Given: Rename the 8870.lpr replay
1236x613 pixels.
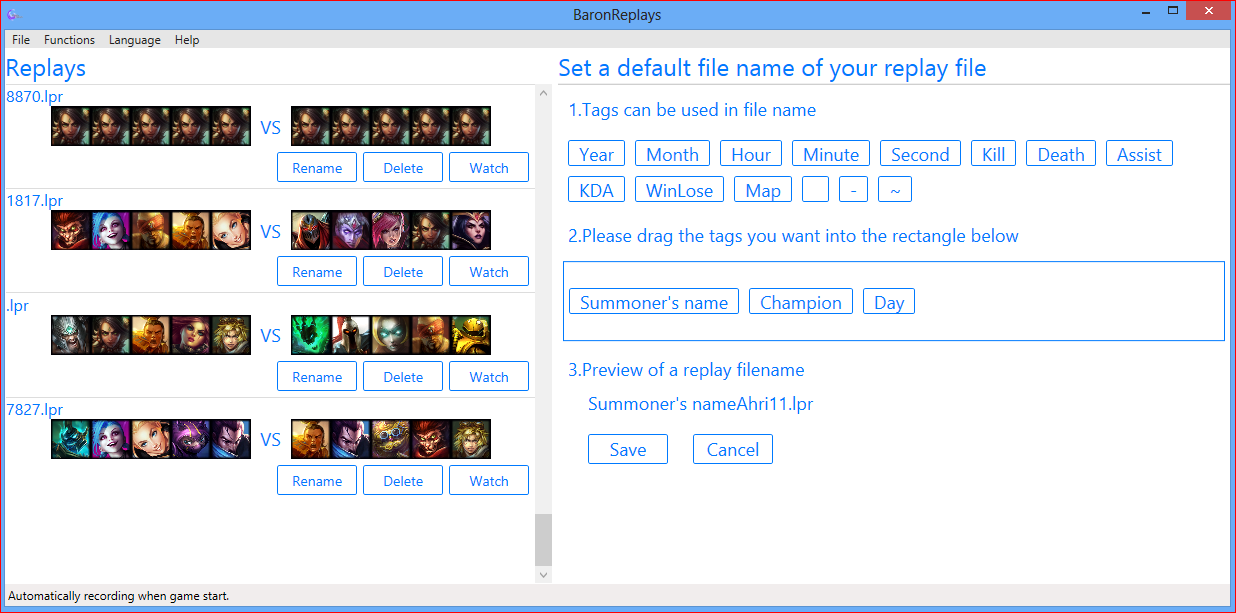Looking at the screenshot, I should pyautogui.click(x=317, y=168).
